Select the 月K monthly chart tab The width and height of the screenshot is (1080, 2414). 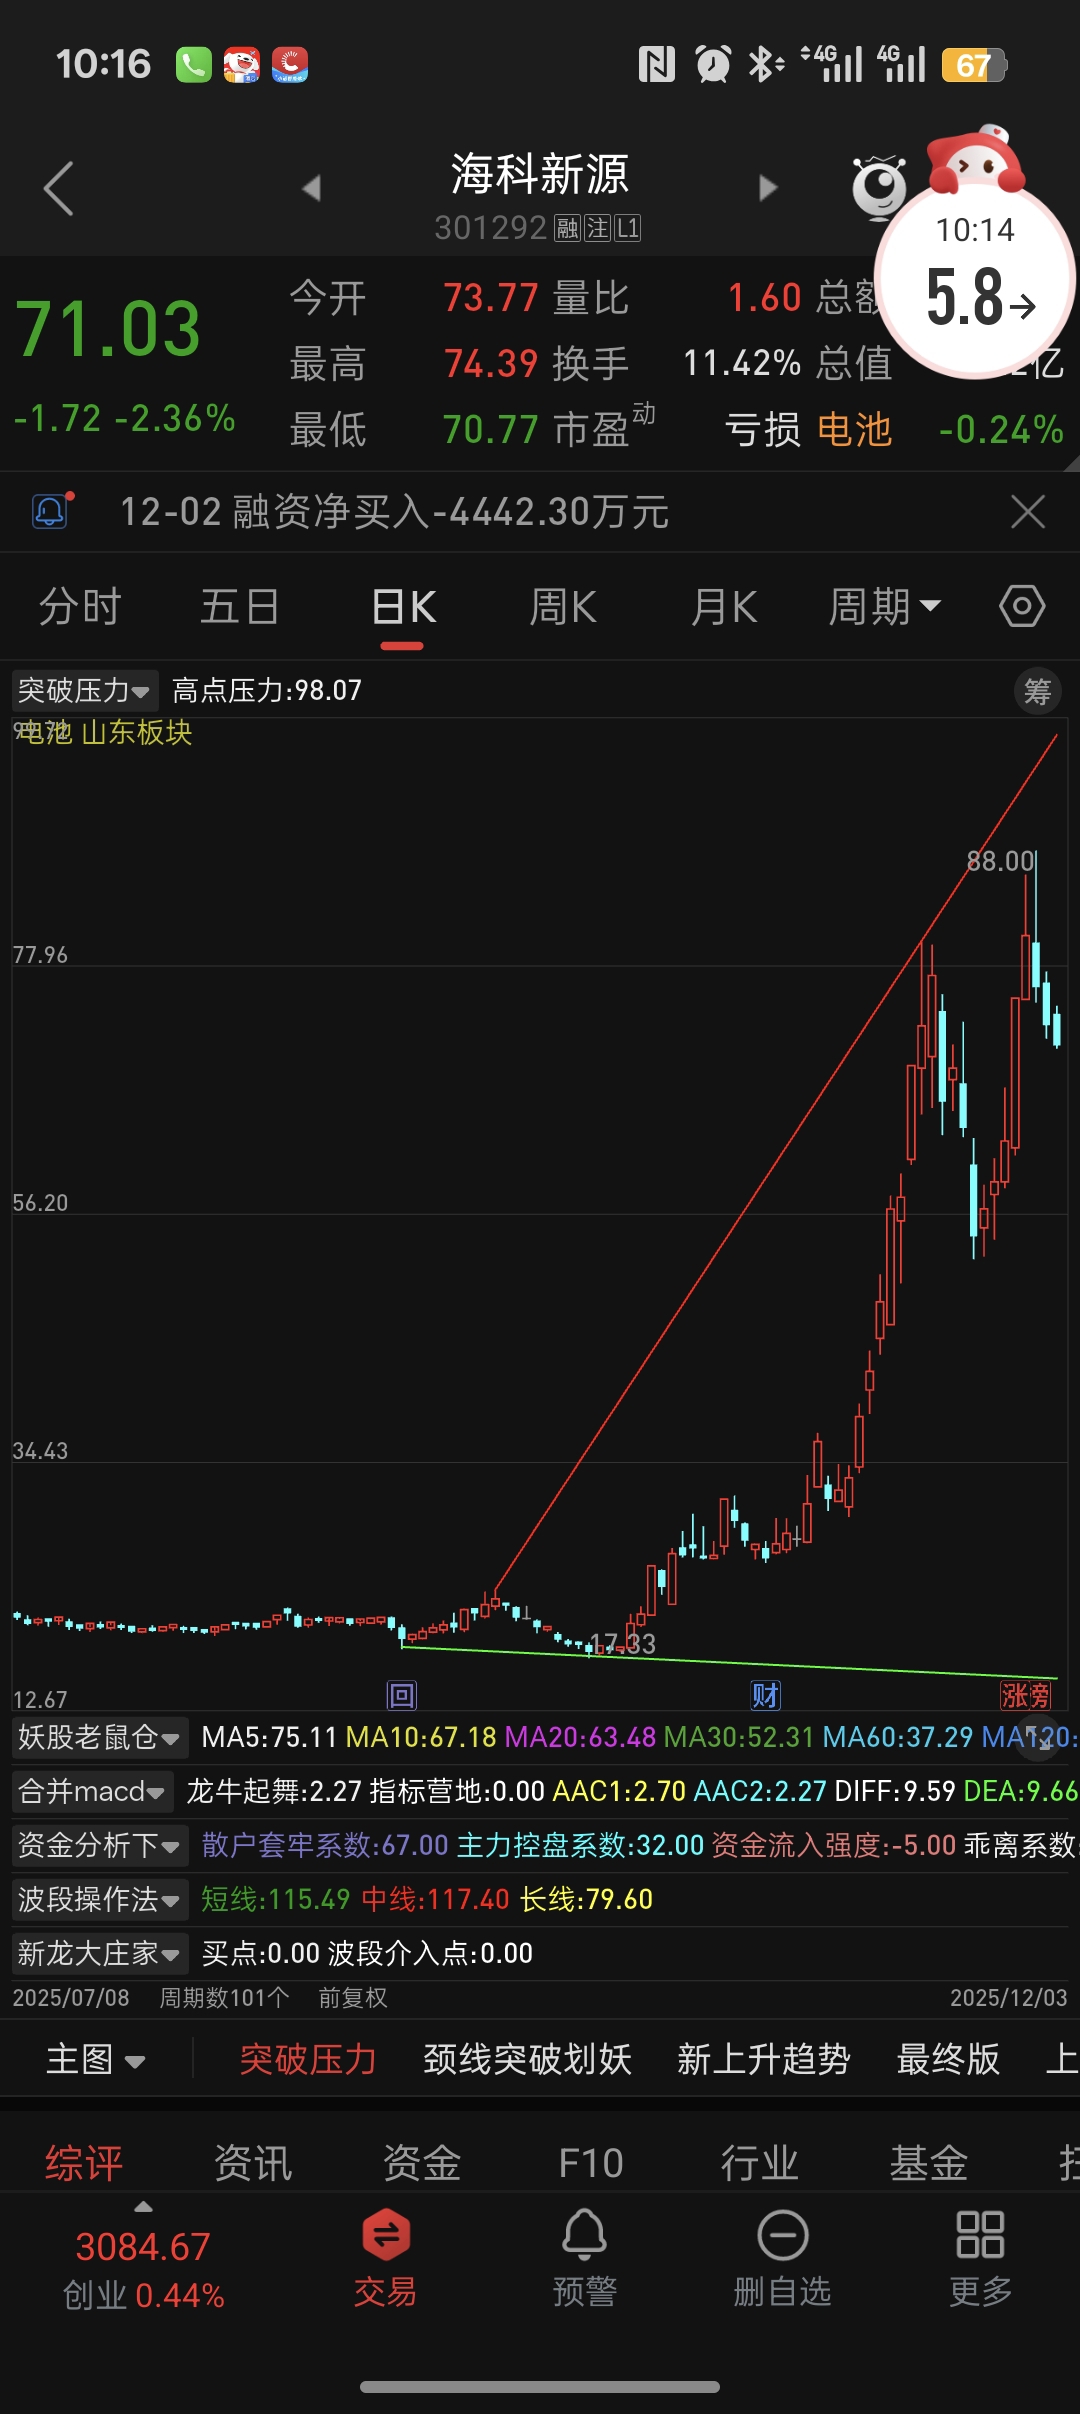pos(724,606)
